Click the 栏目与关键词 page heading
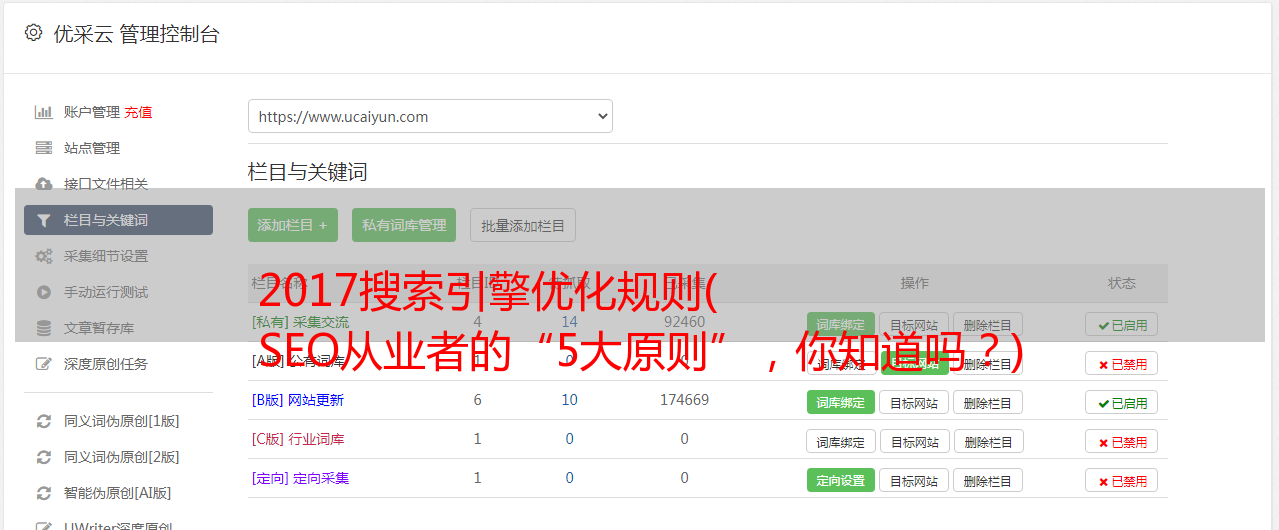The height and width of the screenshot is (530, 1279). (x=308, y=172)
